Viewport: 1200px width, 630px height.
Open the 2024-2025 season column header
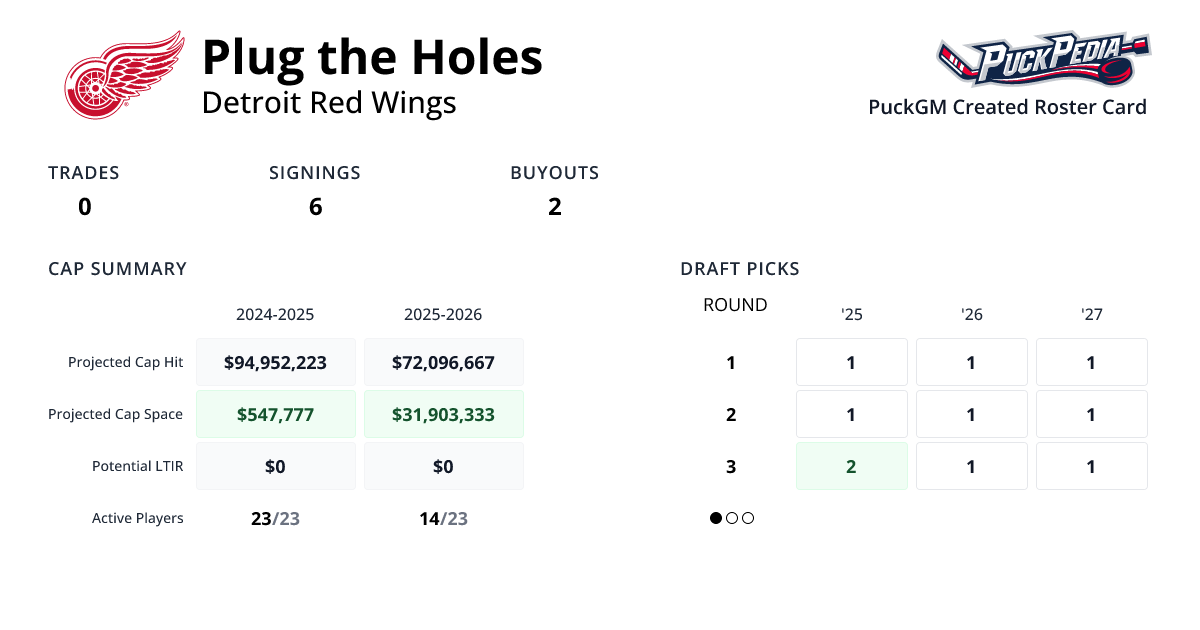pos(276,314)
